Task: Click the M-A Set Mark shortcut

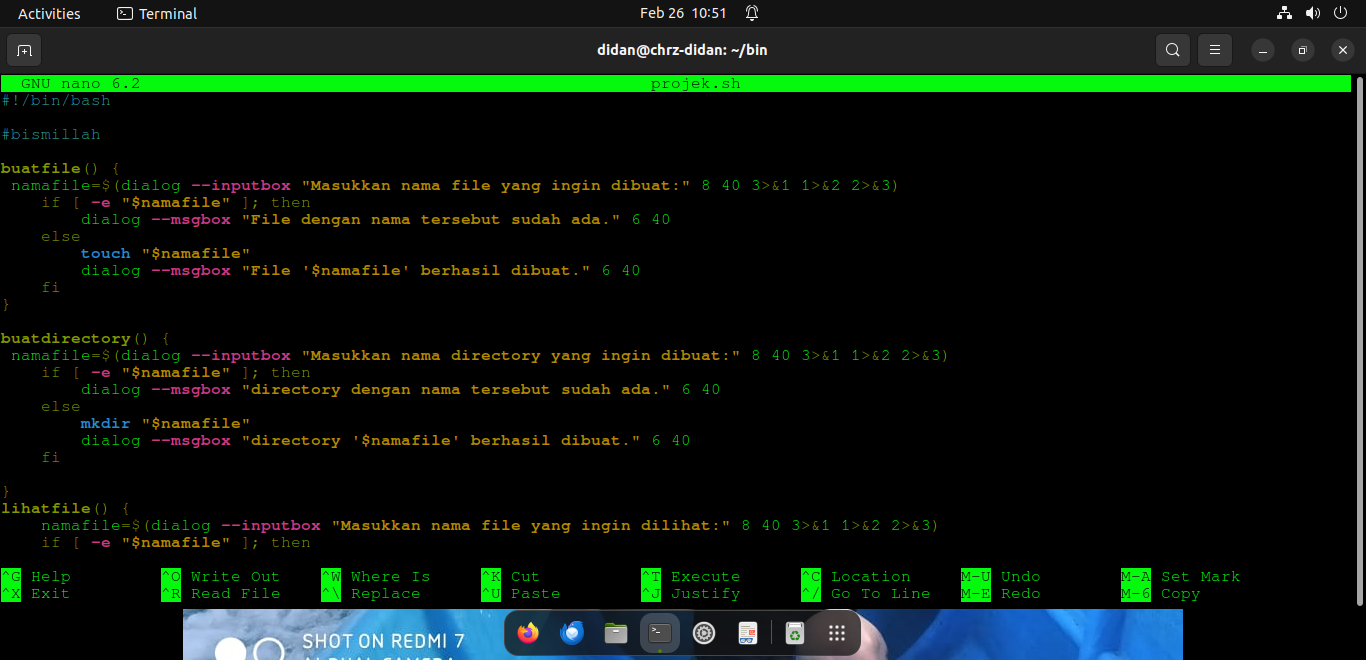Action: click(x=1181, y=577)
